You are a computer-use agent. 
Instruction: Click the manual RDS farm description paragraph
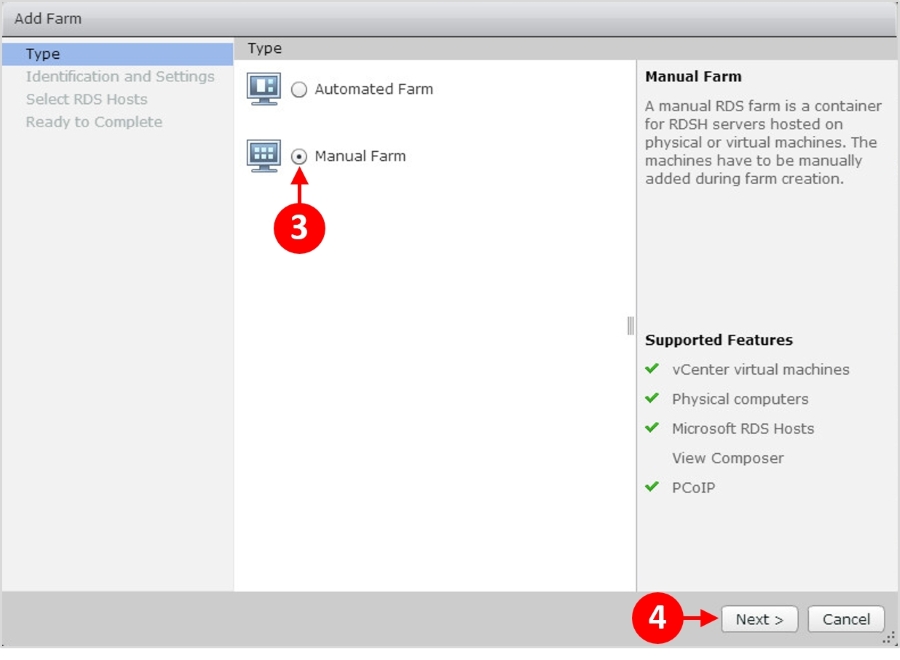click(x=763, y=142)
